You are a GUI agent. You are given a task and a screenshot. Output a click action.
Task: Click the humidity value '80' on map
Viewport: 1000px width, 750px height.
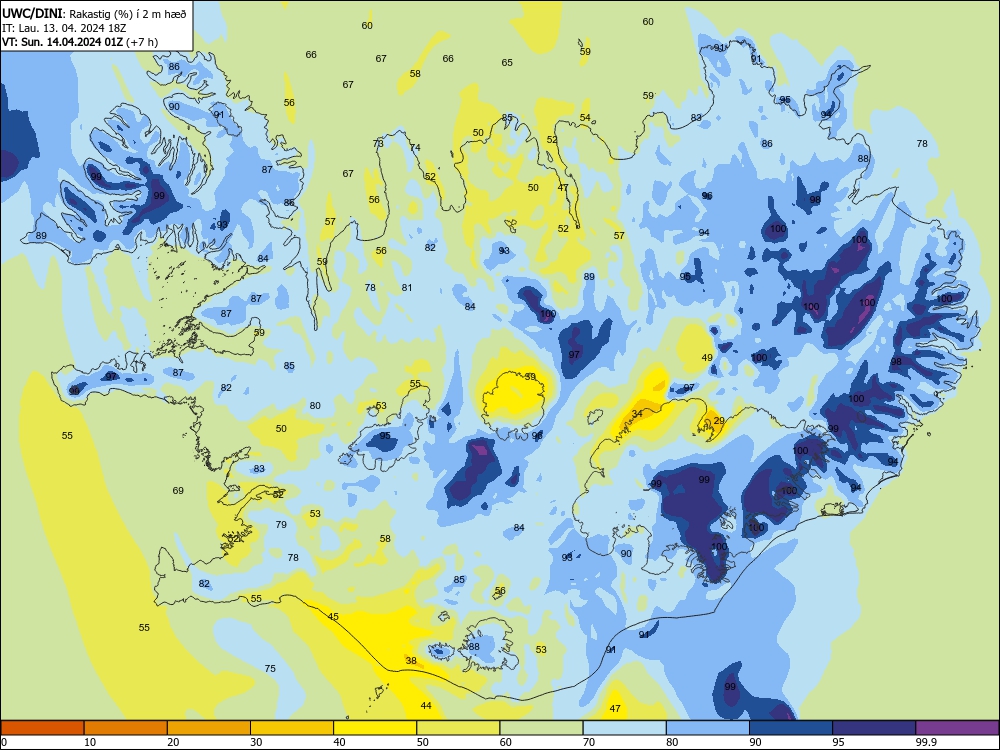coord(315,406)
